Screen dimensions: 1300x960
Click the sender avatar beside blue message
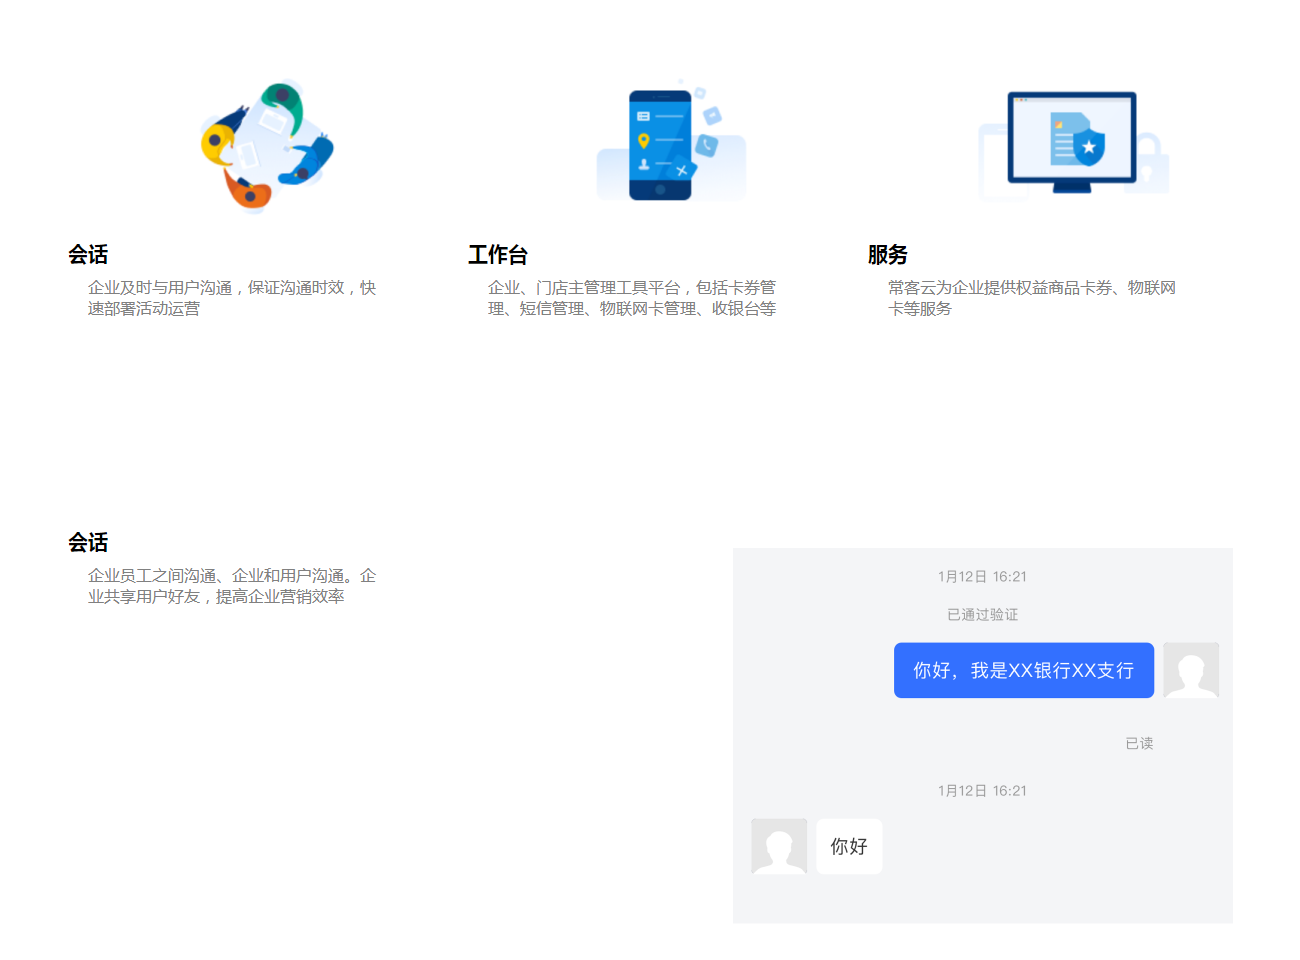(x=1191, y=670)
